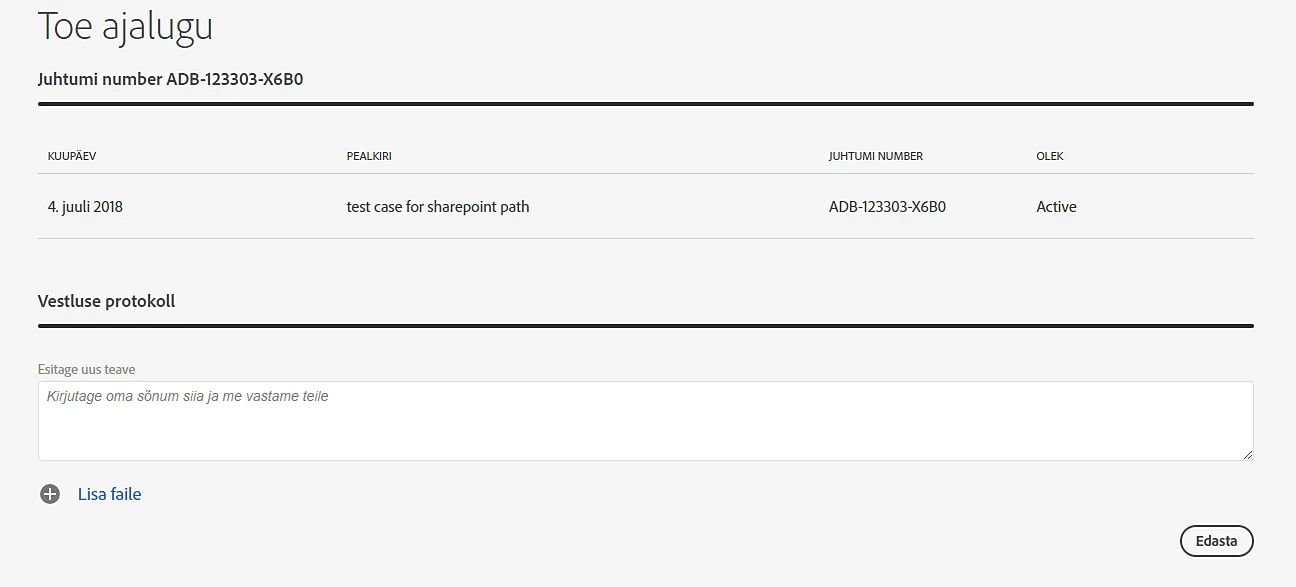Click the 'Esitage uus teave' field label
Screen dimensions: 1296x587
click(86, 370)
